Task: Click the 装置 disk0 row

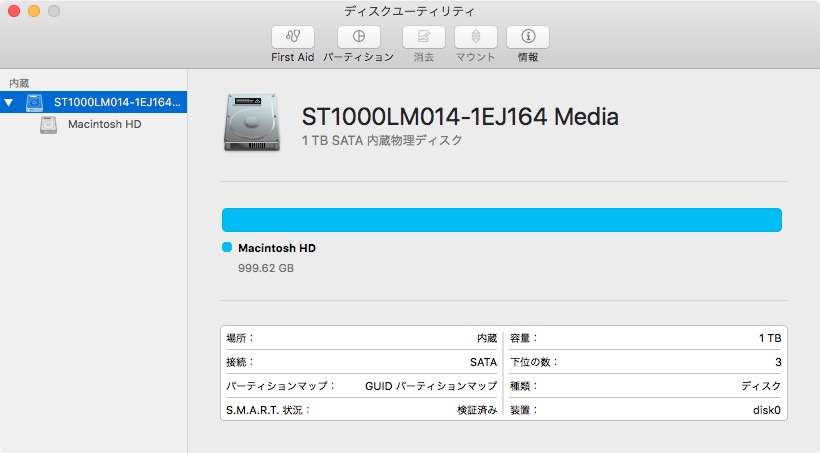Action: pyautogui.click(x=645, y=410)
